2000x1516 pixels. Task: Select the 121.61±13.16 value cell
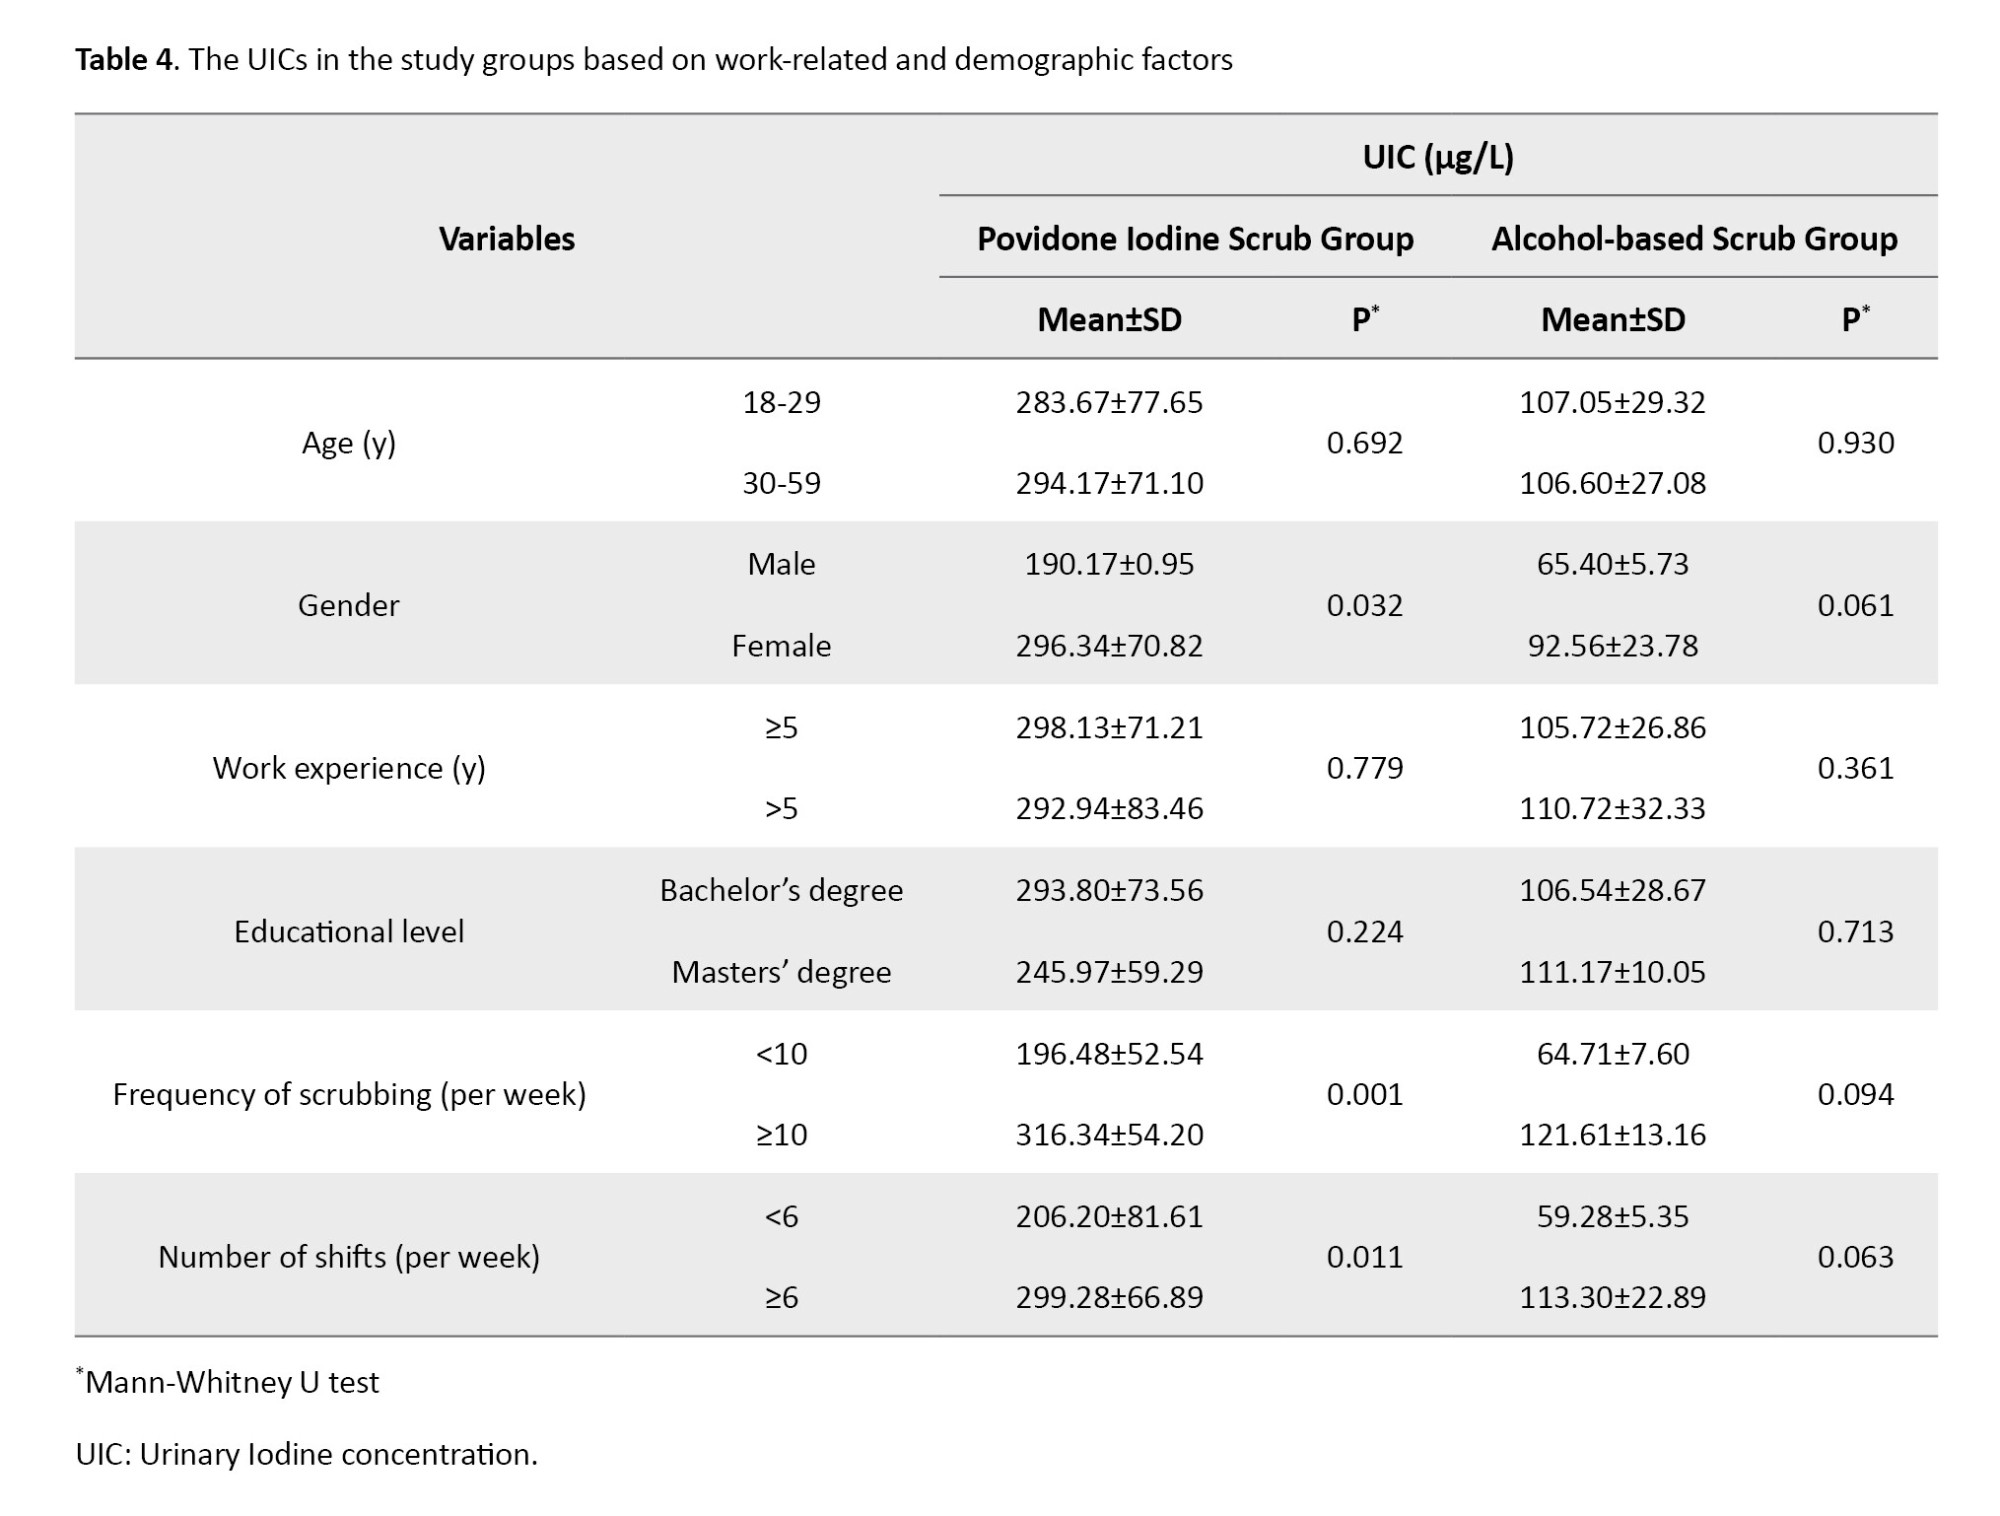[x=1612, y=1135]
